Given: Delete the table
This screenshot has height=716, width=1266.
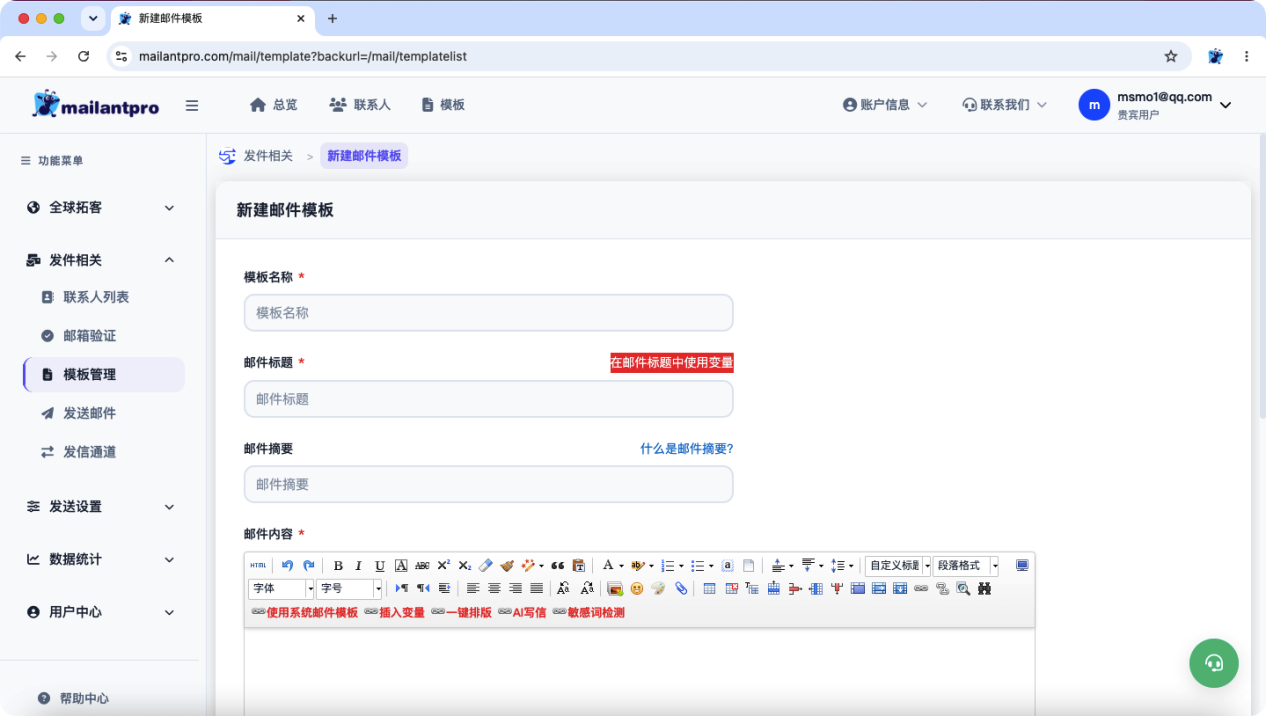Looking at the screenshot, I should pyautogui.click(x=732, y=588).
